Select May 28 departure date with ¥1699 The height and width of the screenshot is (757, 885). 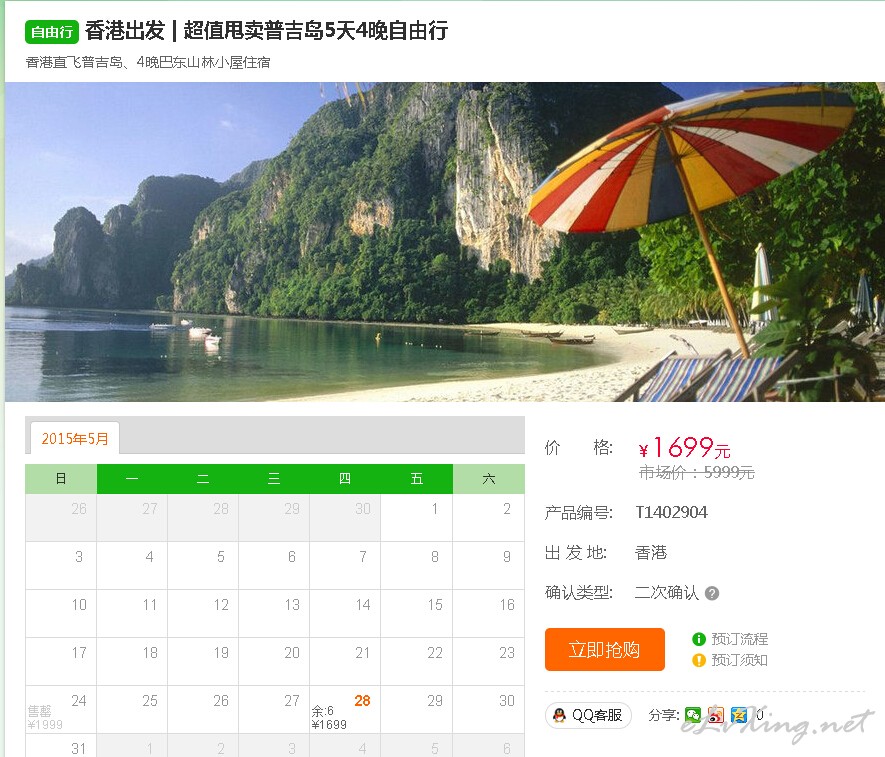345,710
